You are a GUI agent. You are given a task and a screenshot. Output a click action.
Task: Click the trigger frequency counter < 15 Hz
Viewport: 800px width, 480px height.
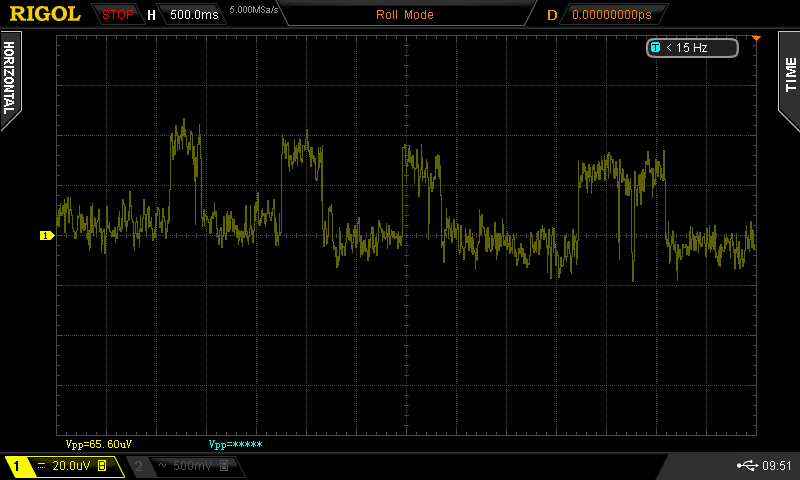(692, 47)
